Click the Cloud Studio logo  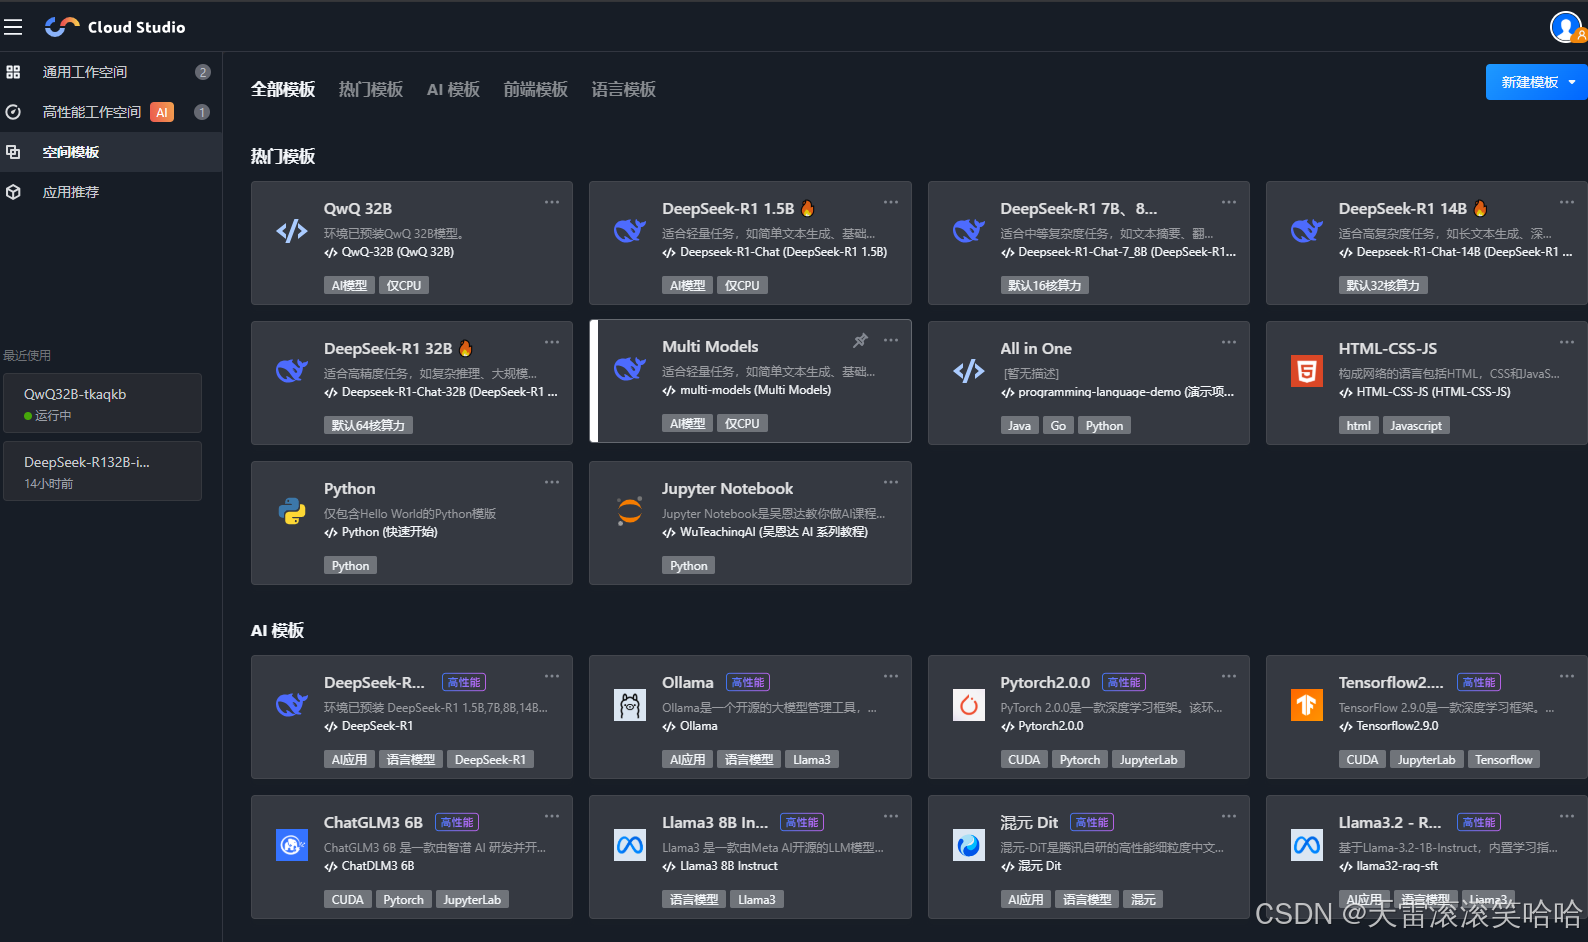click(x=115, y=27)
